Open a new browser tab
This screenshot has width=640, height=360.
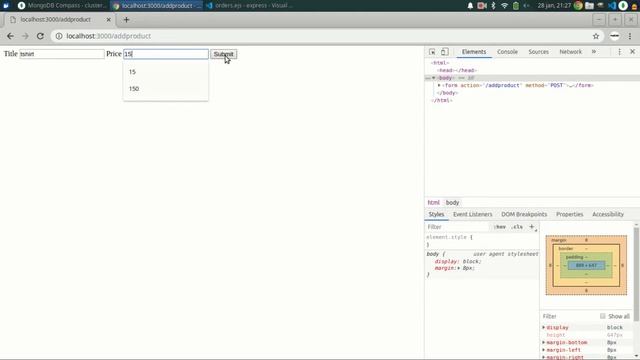(126, 20)
